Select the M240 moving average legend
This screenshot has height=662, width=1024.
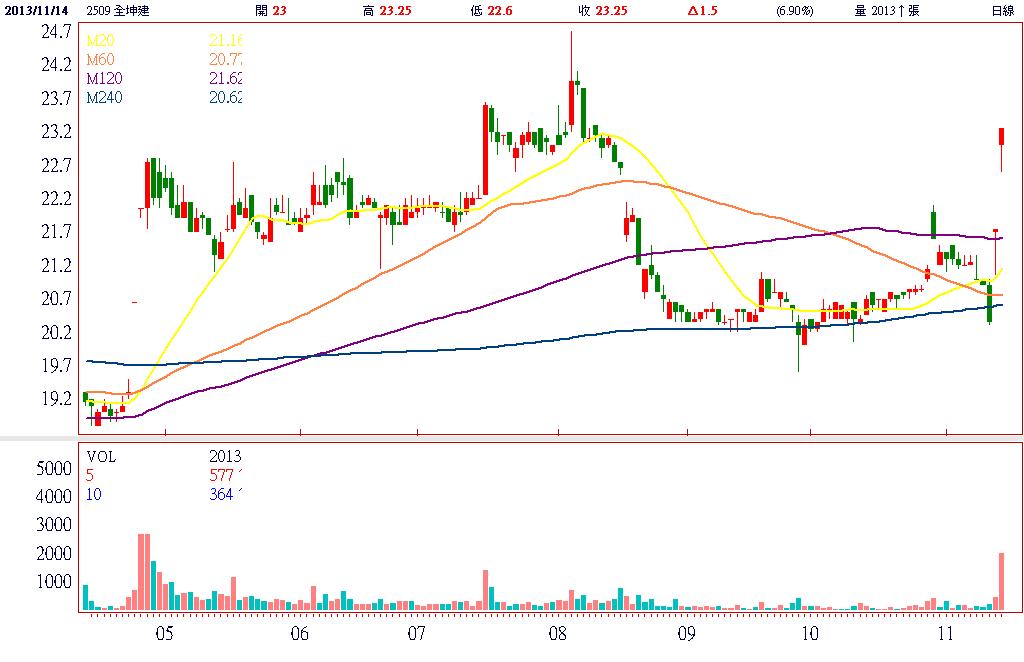click(104, 97)
